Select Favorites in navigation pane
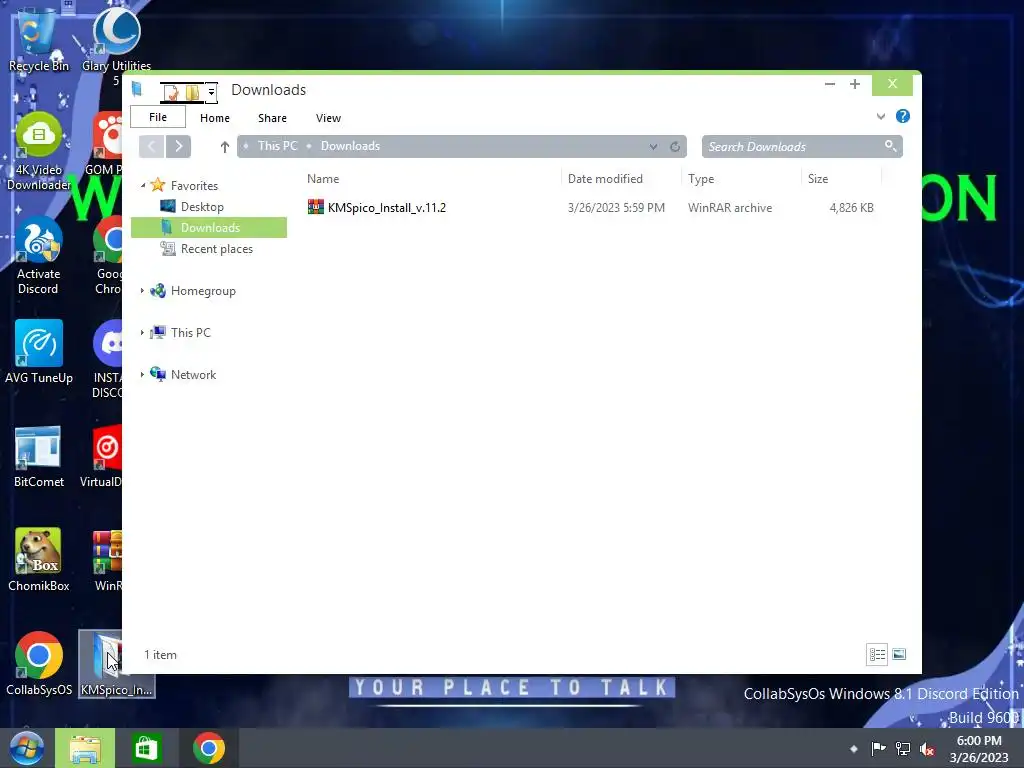The image size is (1024, 768). [x=194, y=185]
